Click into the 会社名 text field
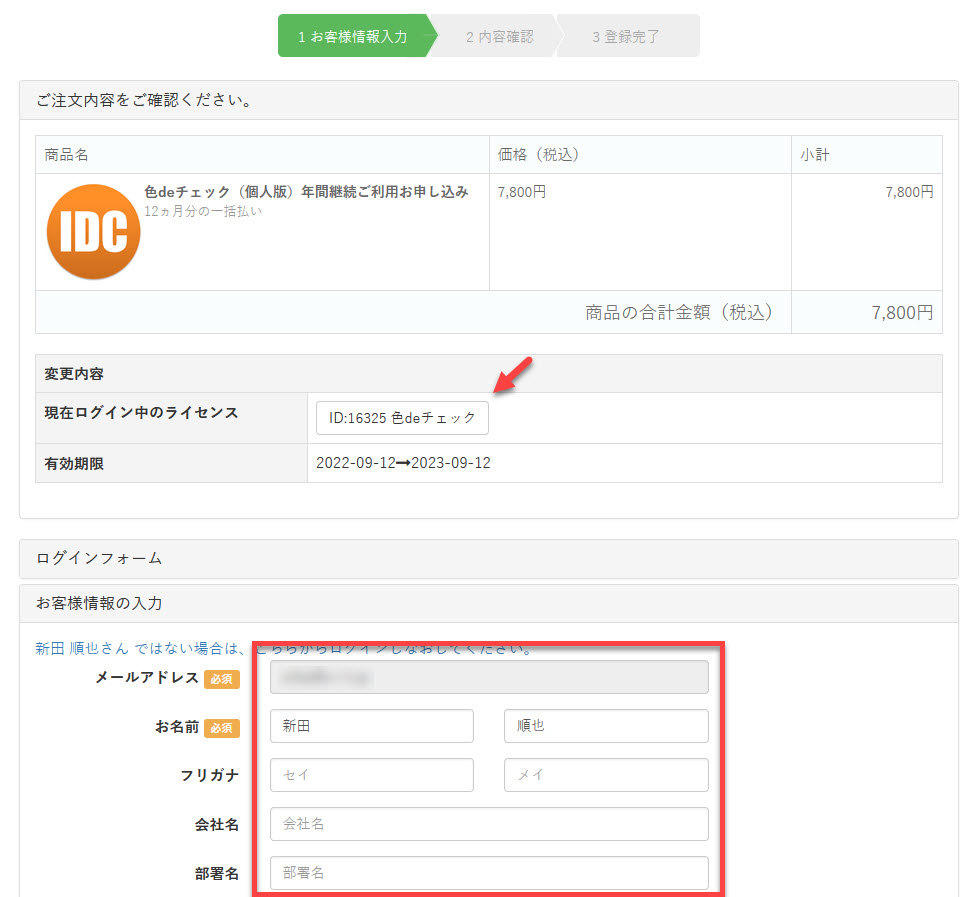970x897 pixels. coord(489,824)
